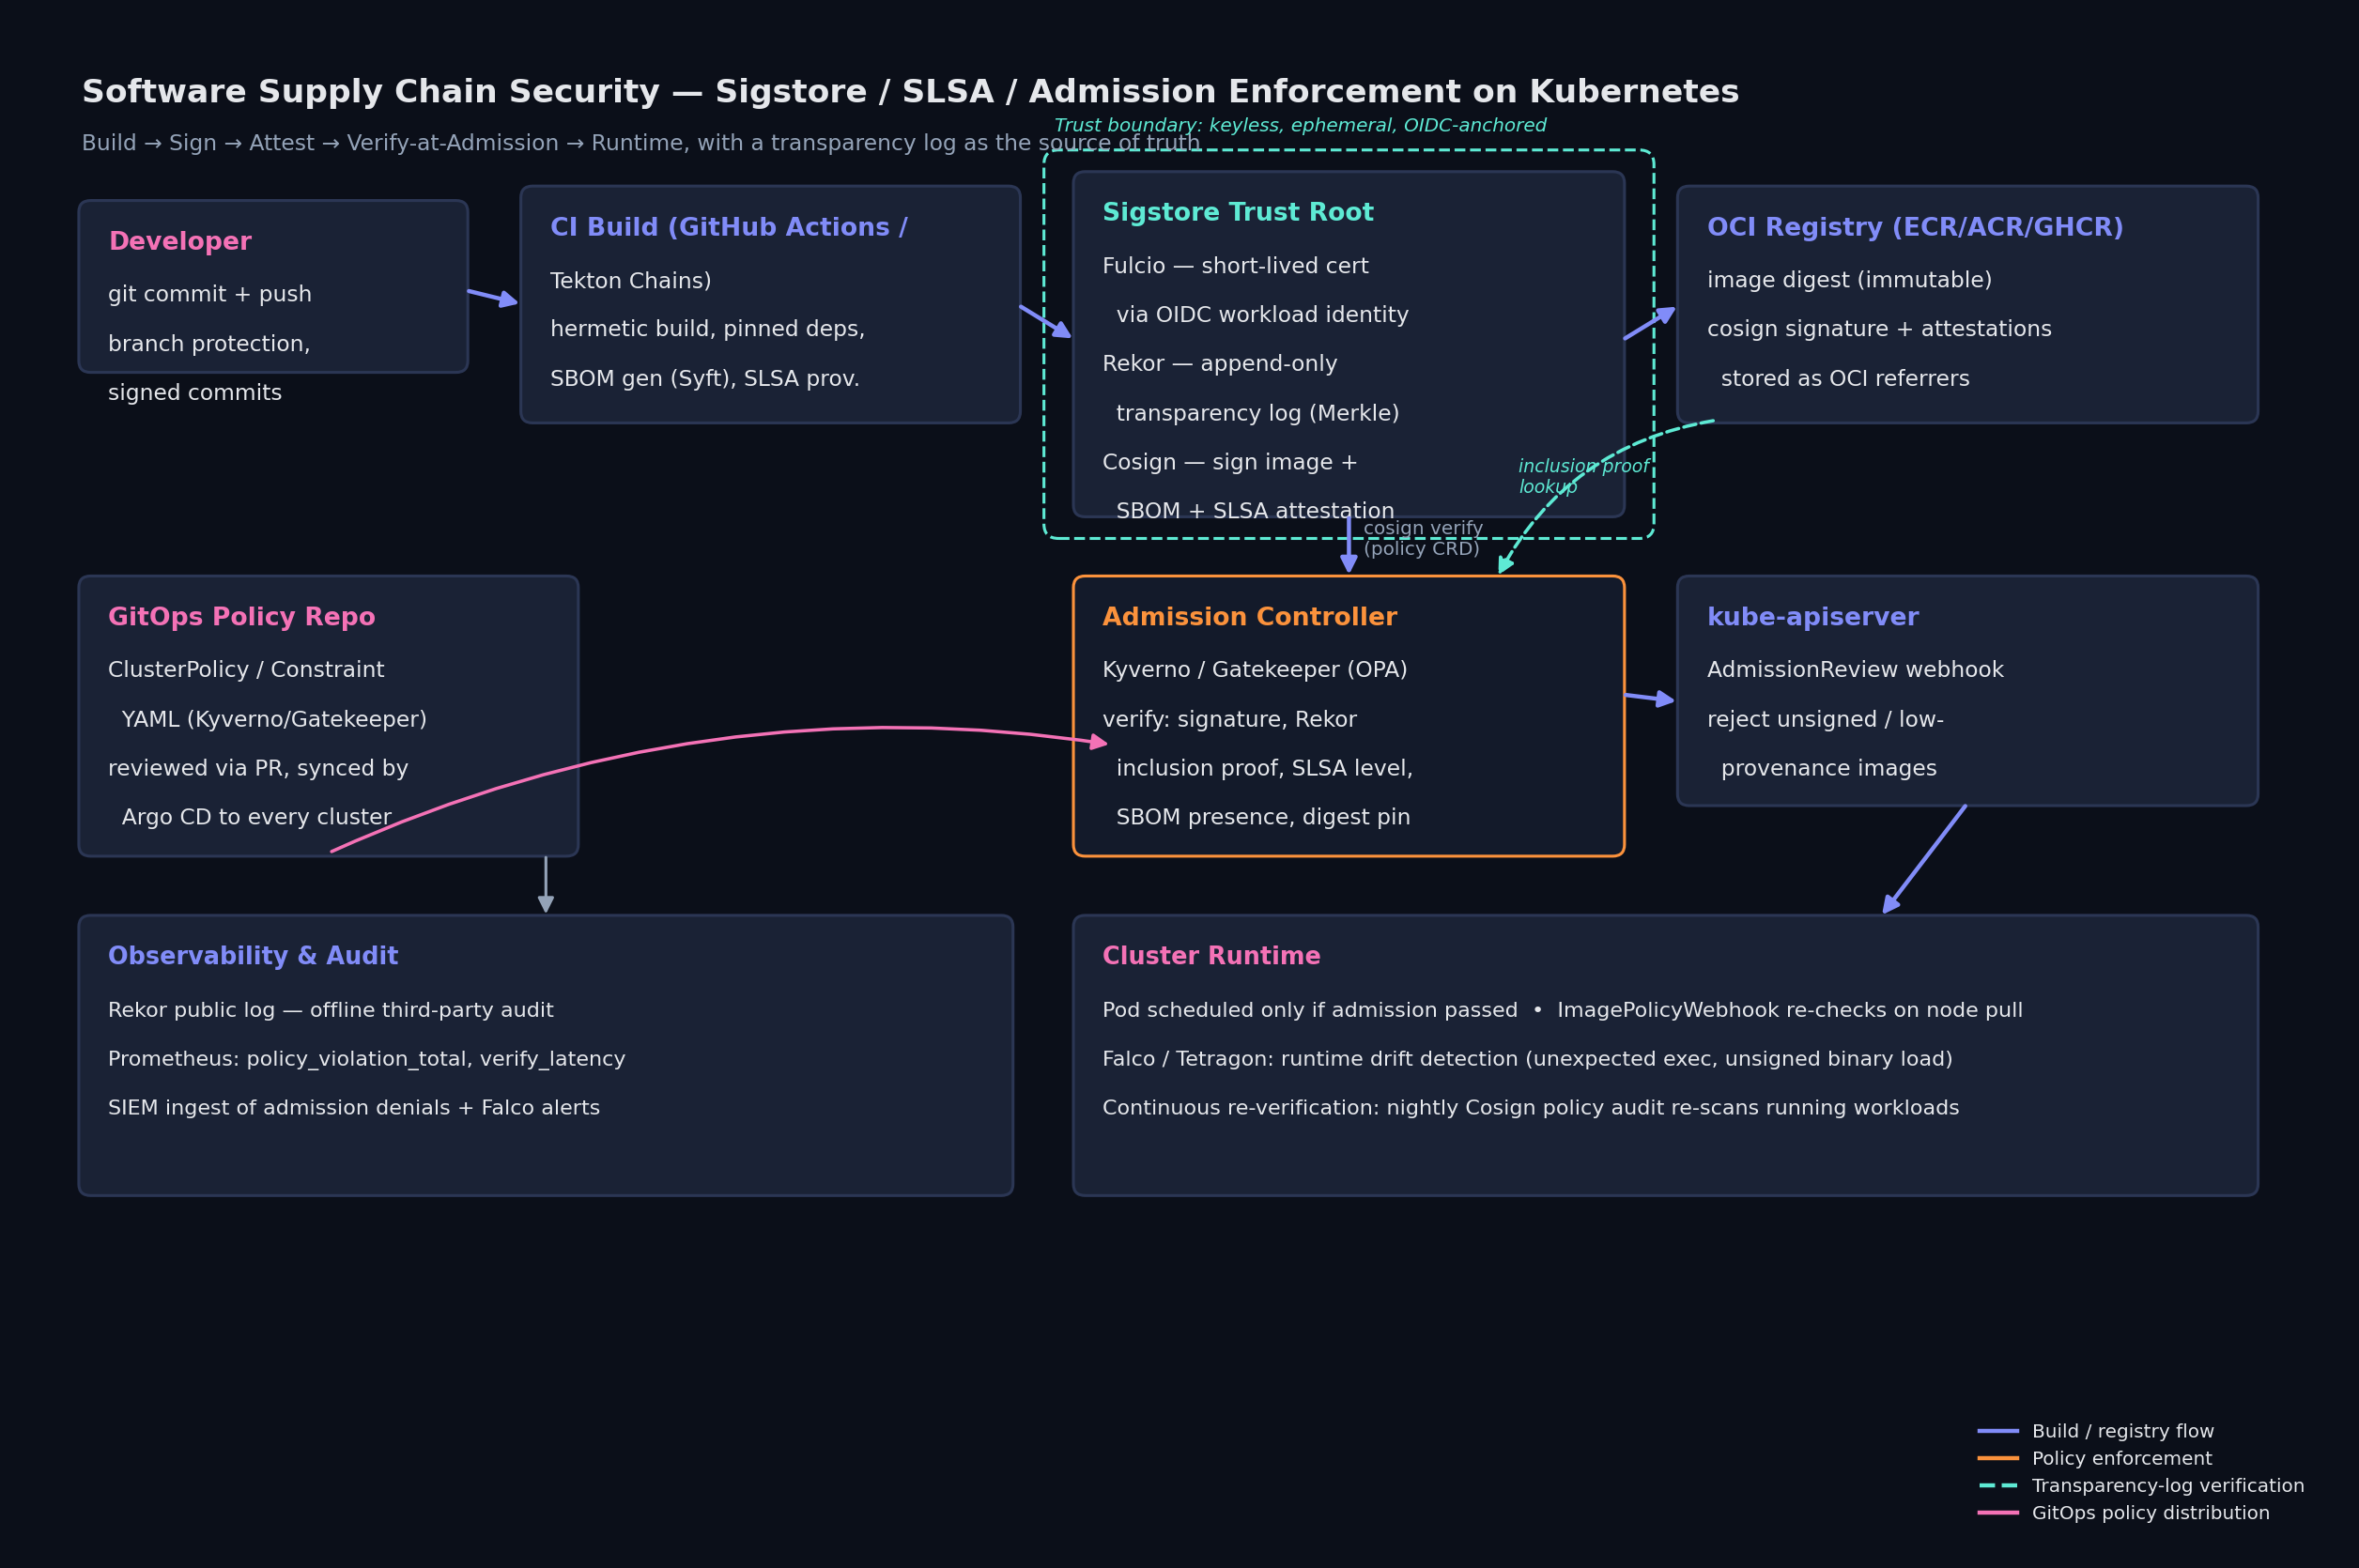Image resolution: width=2359 pixels, height=1568 pixels.
Task: Click the Prometheus policy_violation_total line
Action: [x=367, y=1060]
